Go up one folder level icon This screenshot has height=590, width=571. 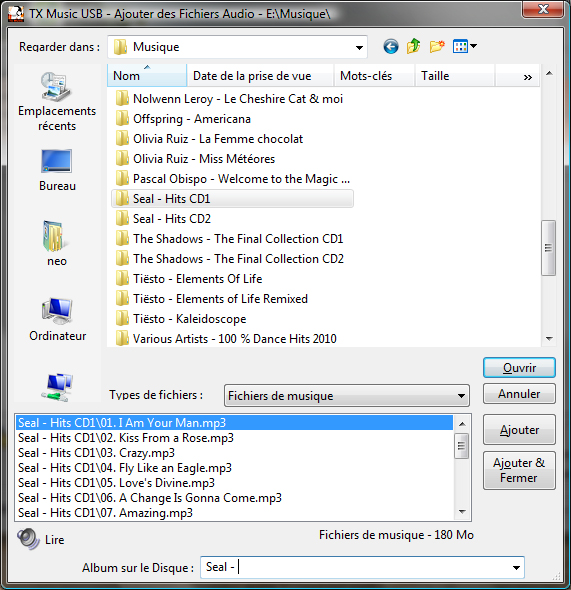click(x=413, y=46)
